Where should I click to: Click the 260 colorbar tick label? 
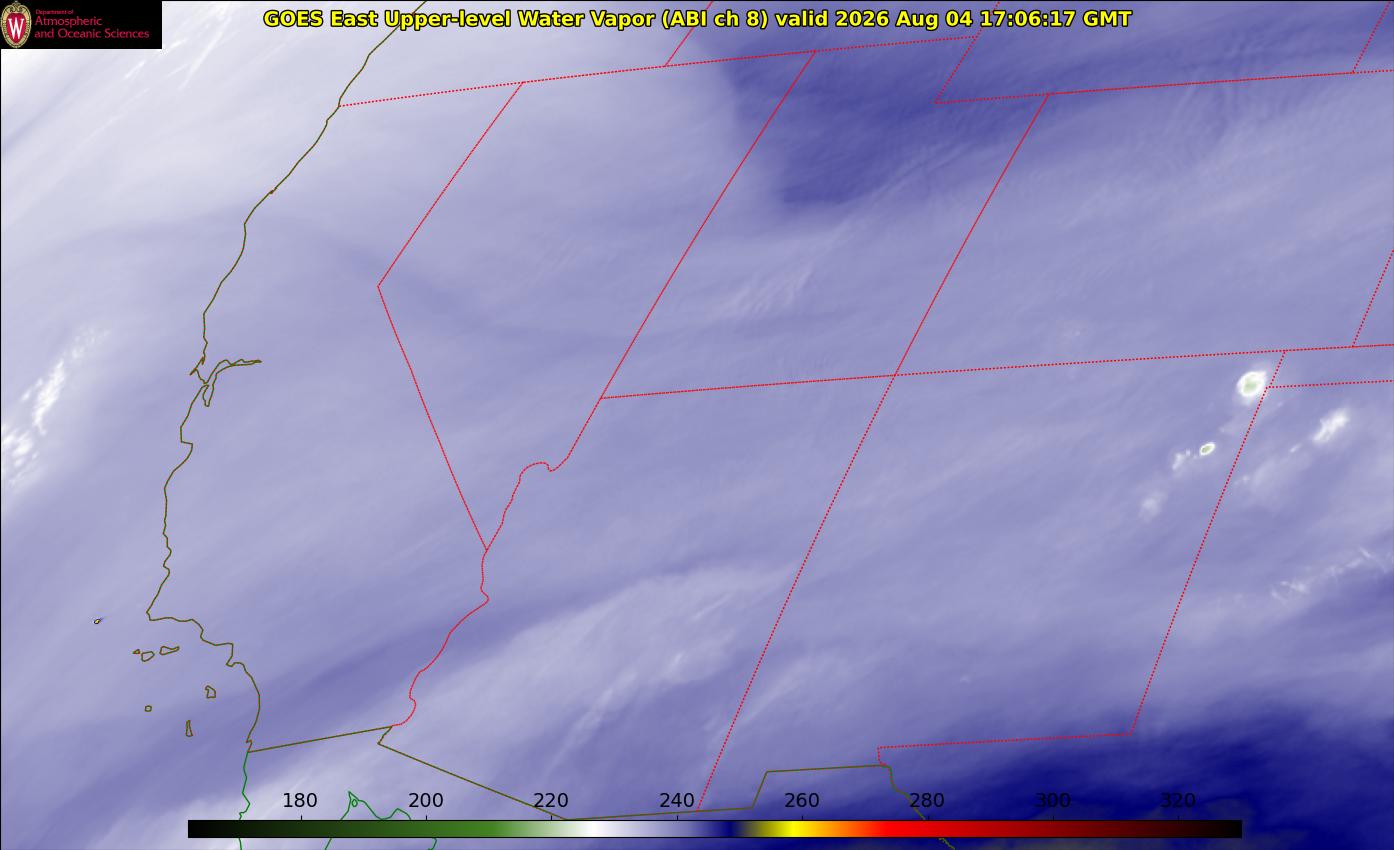click(x=802, y=800)
